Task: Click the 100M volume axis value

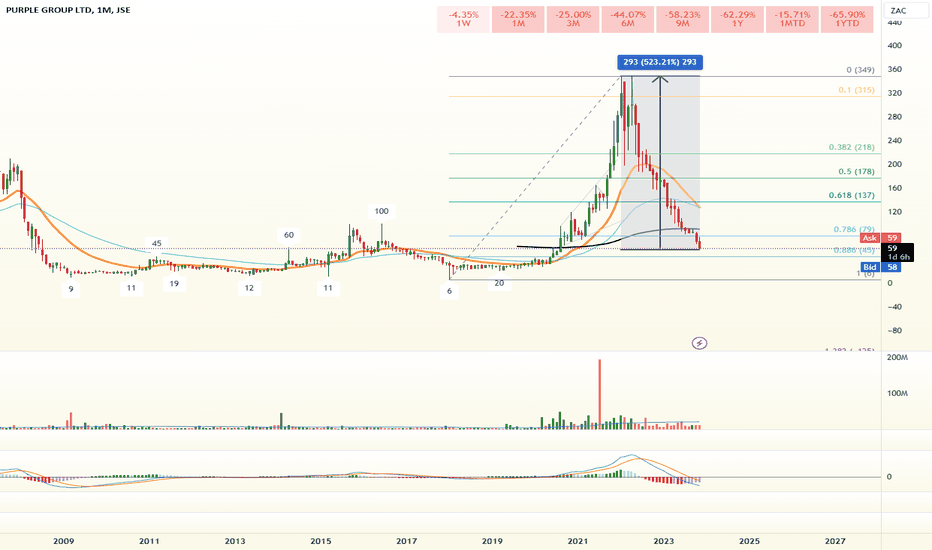Action: pyautogui.click(x=897, y=394)
